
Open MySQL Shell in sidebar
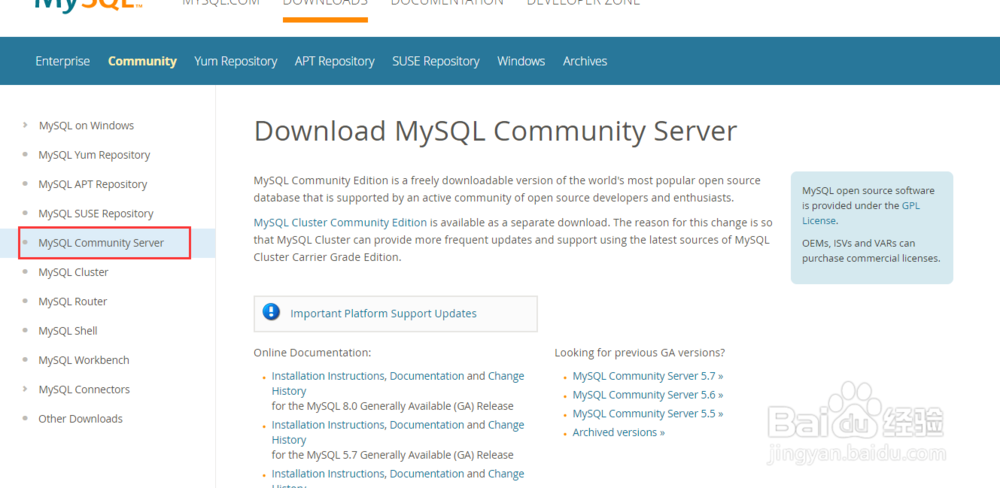point(68,331)
